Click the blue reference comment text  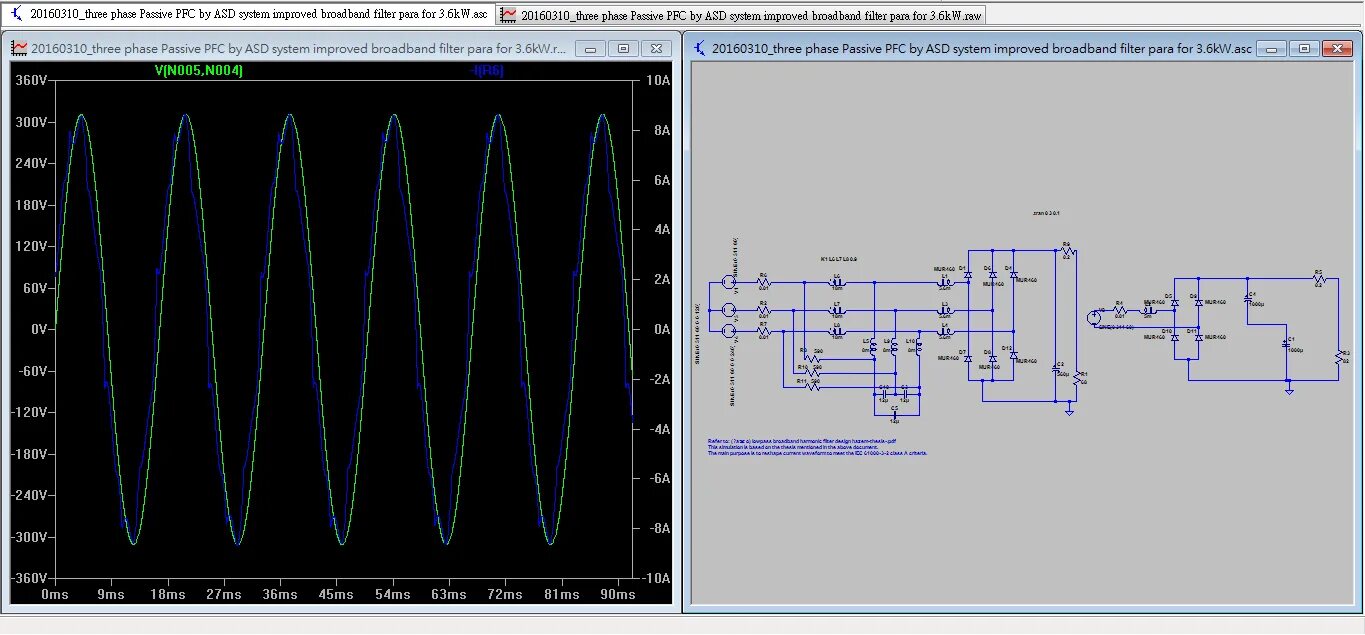(817, 447)
